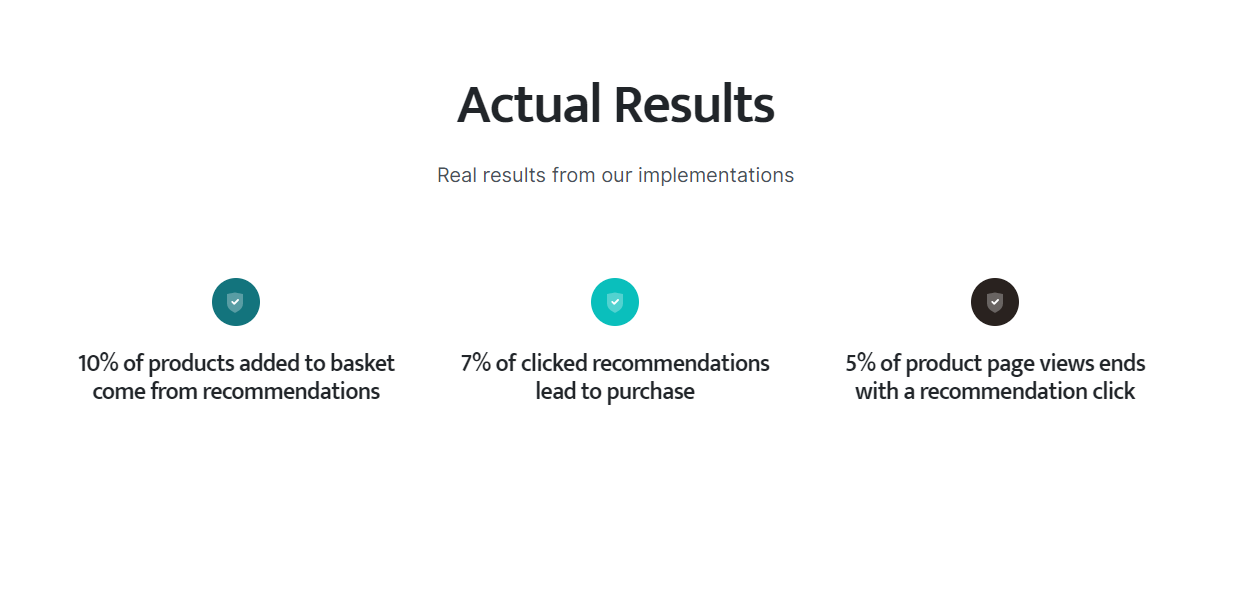Image resolution: width=1235 pixels, height=592 pixels.
Task: Click the 10% of products added to basket line
Action: tap(237, 363)
